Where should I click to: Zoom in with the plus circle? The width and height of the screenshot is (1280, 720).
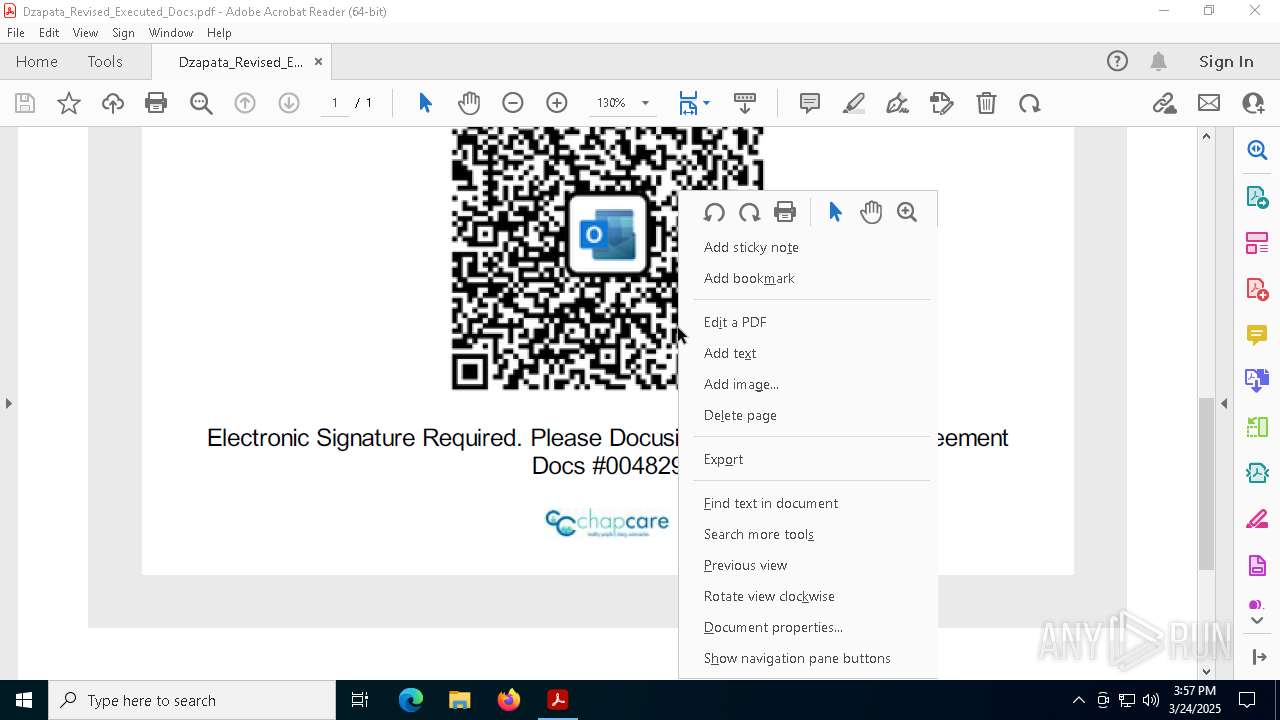pos(557,103)
